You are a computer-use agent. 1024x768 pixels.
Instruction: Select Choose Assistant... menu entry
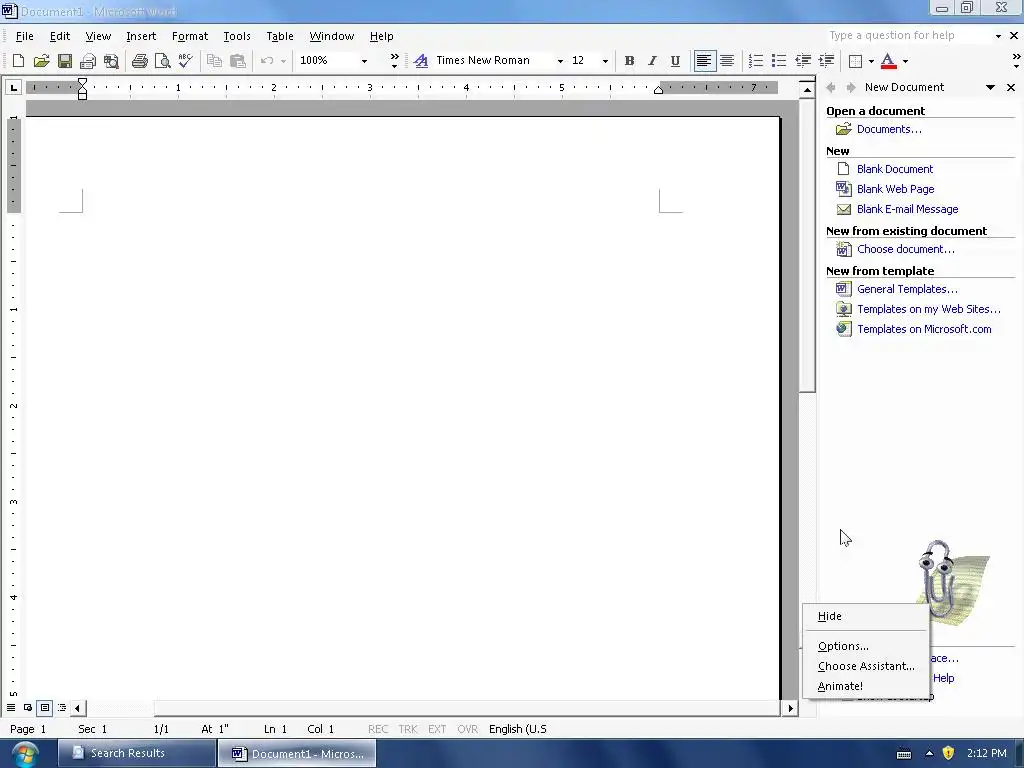(x=866, y=666)
